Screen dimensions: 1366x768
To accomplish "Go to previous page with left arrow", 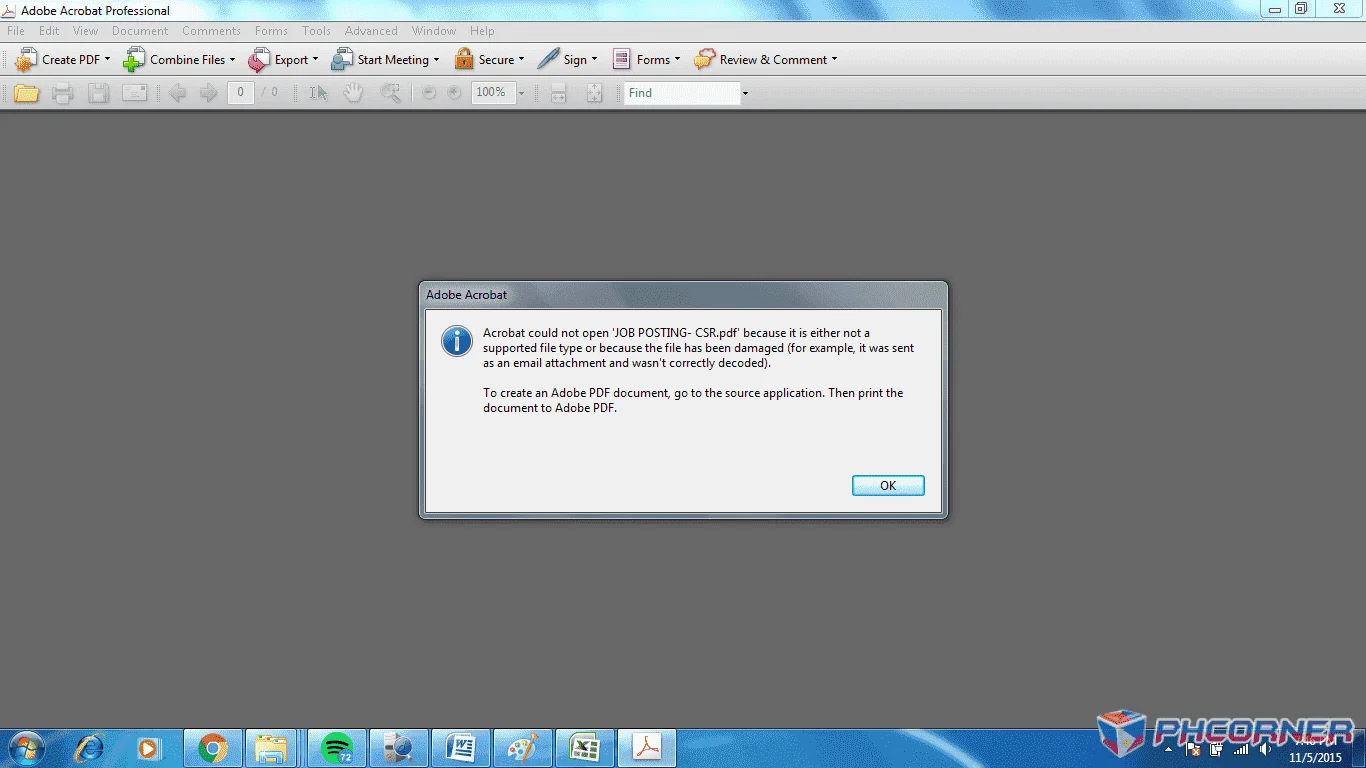I will coord(177,93).
